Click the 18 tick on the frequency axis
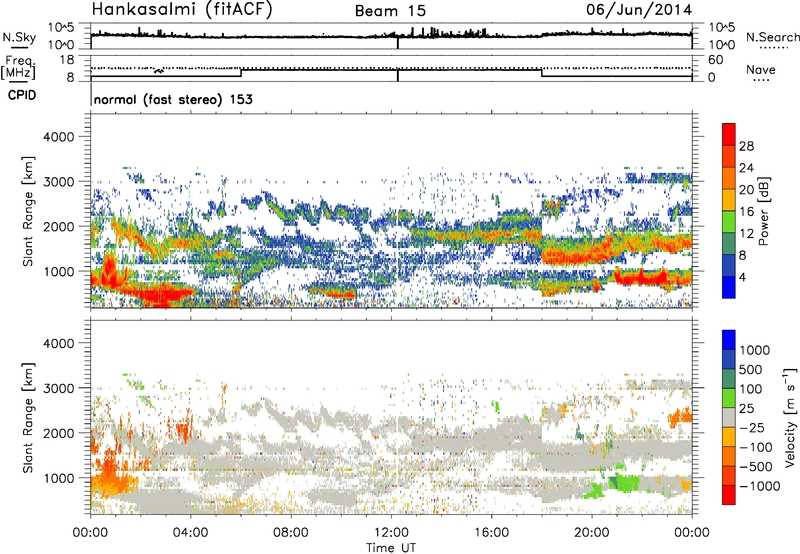 tap(67, 60)
